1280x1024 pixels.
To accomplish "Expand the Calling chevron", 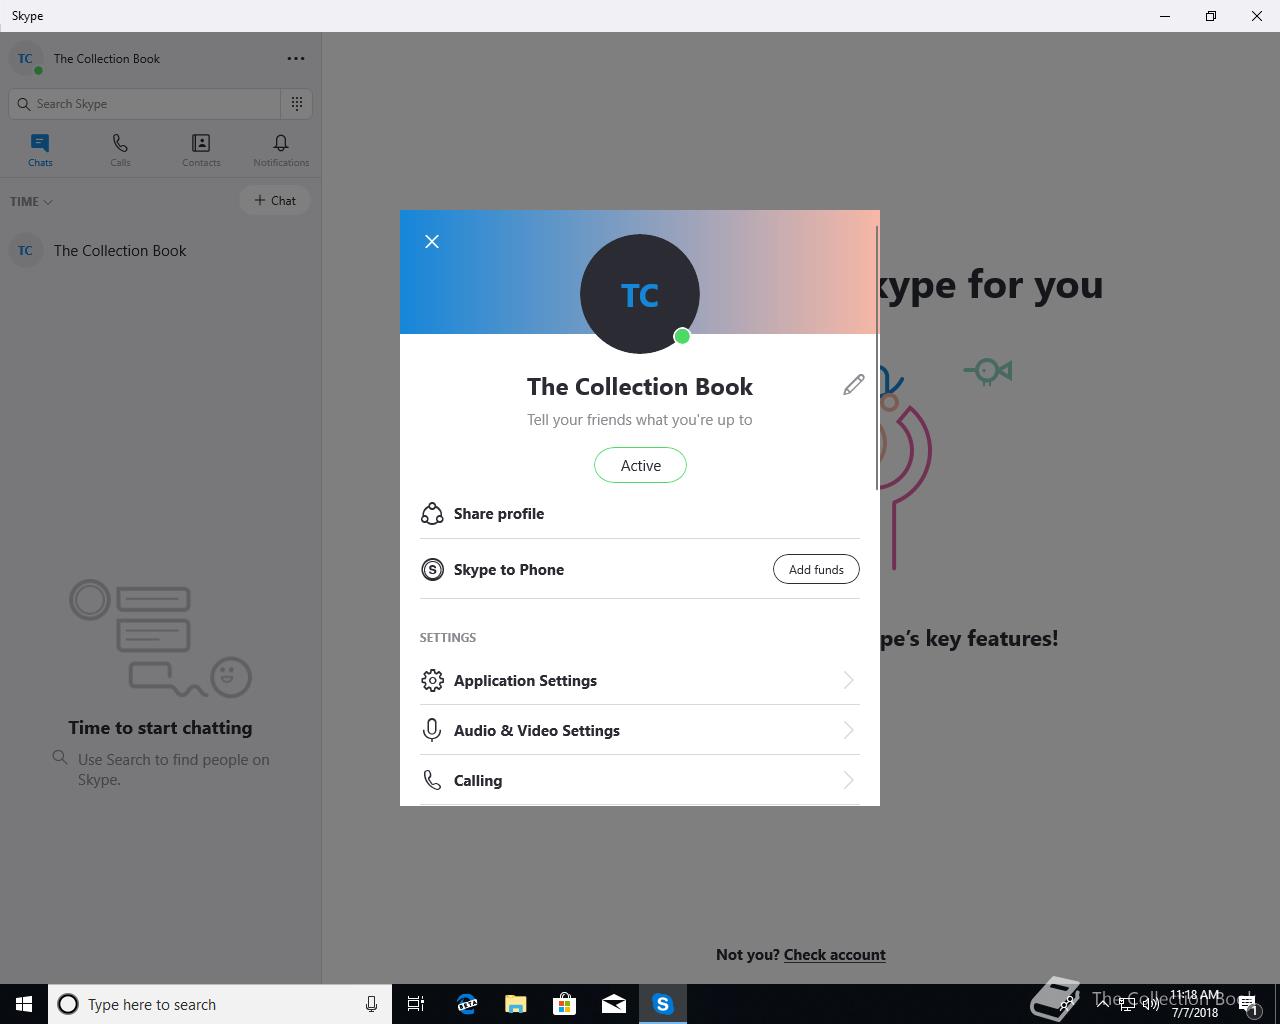I will click(x=848, y=780).
